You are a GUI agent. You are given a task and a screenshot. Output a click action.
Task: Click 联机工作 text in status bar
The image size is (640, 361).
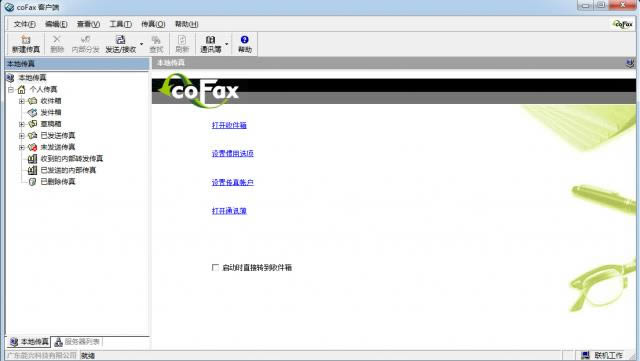click(609, 355)
